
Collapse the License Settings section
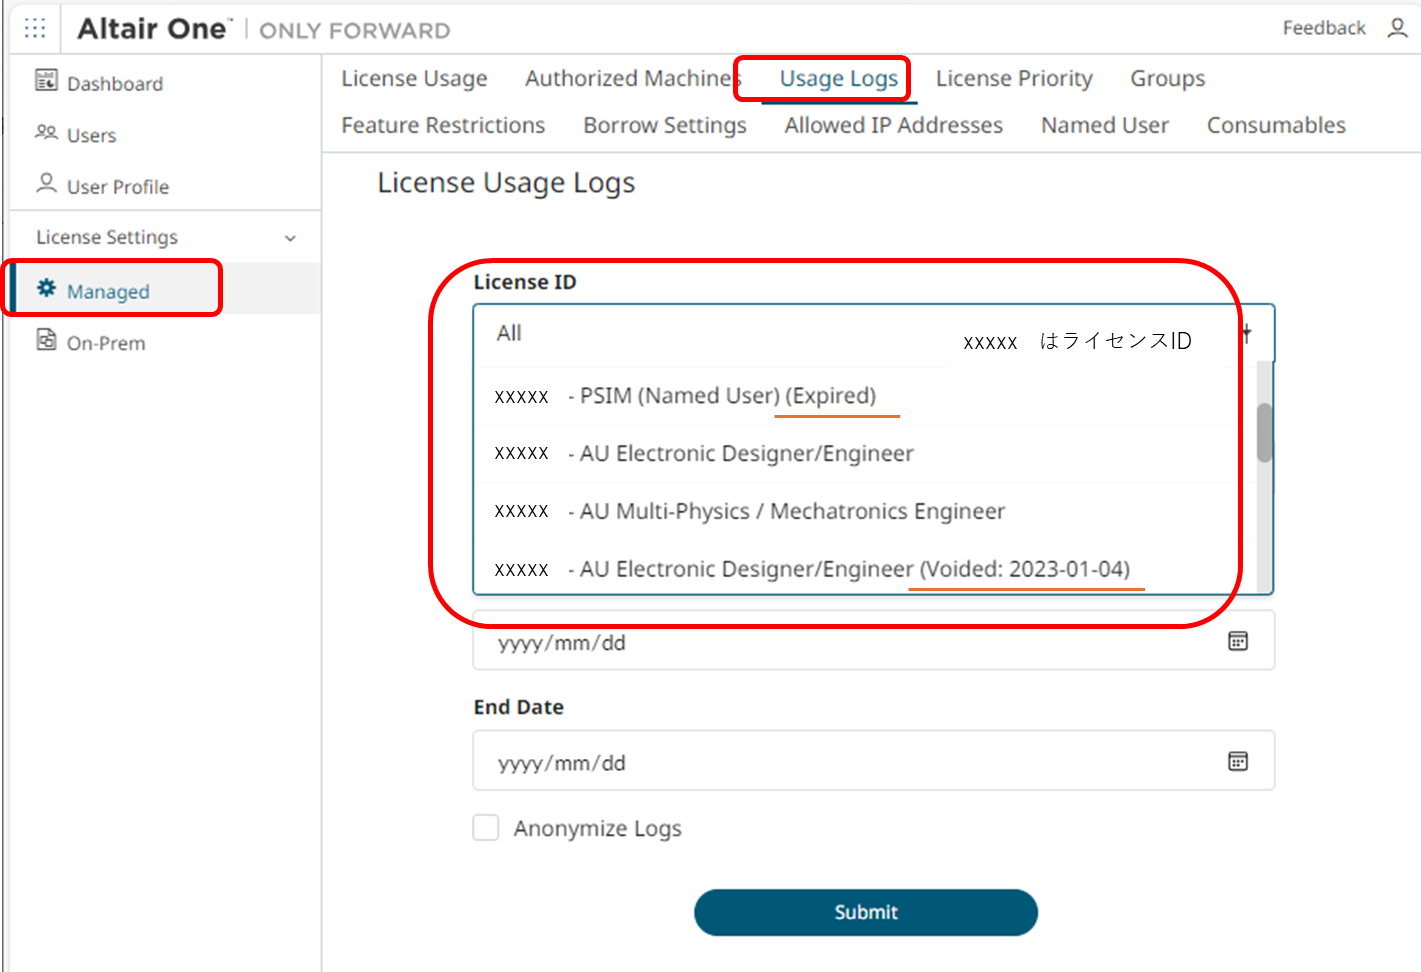coord(290,238)
